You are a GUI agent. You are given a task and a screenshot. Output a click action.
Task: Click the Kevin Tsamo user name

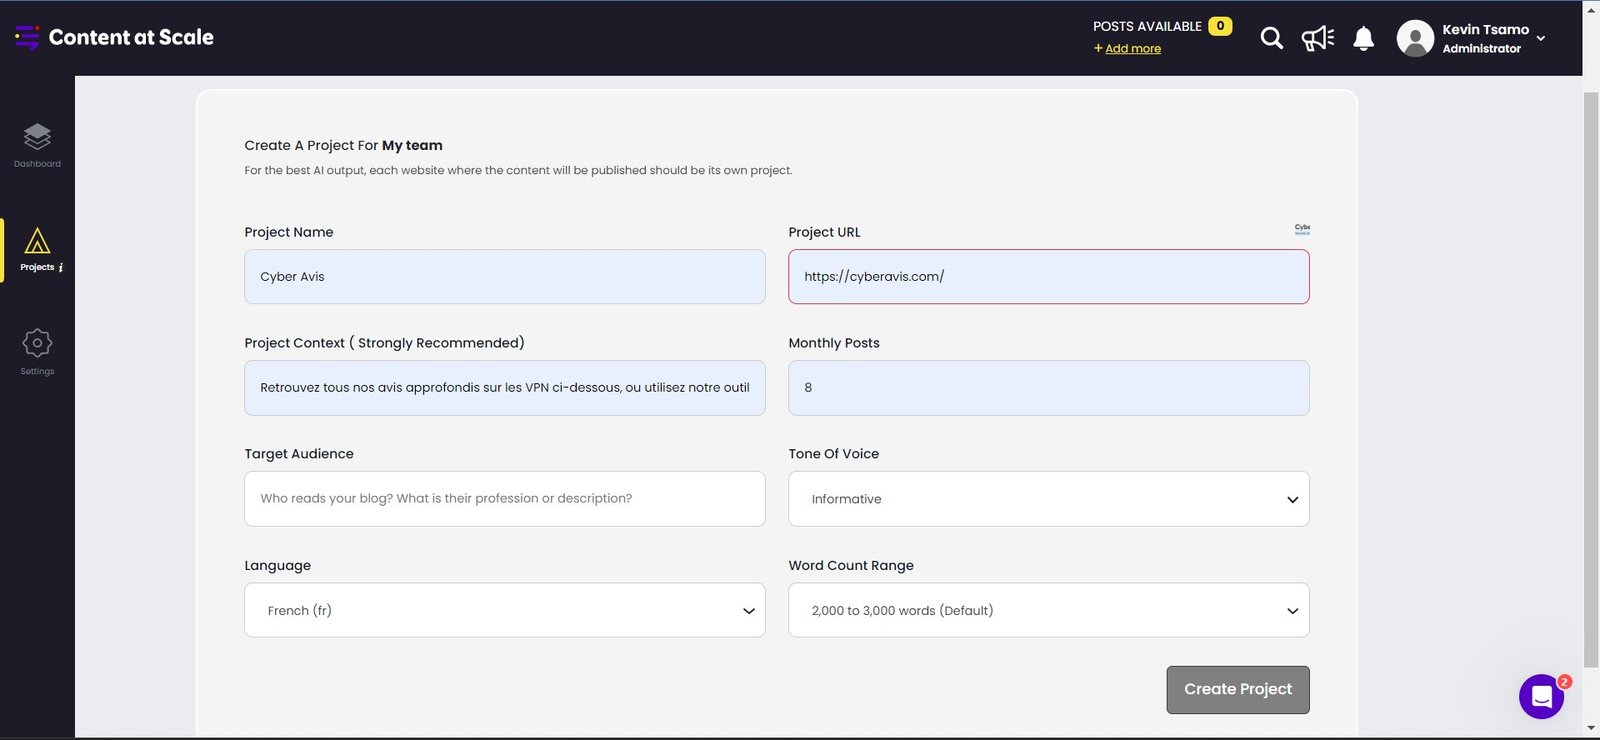[1485, 29]
